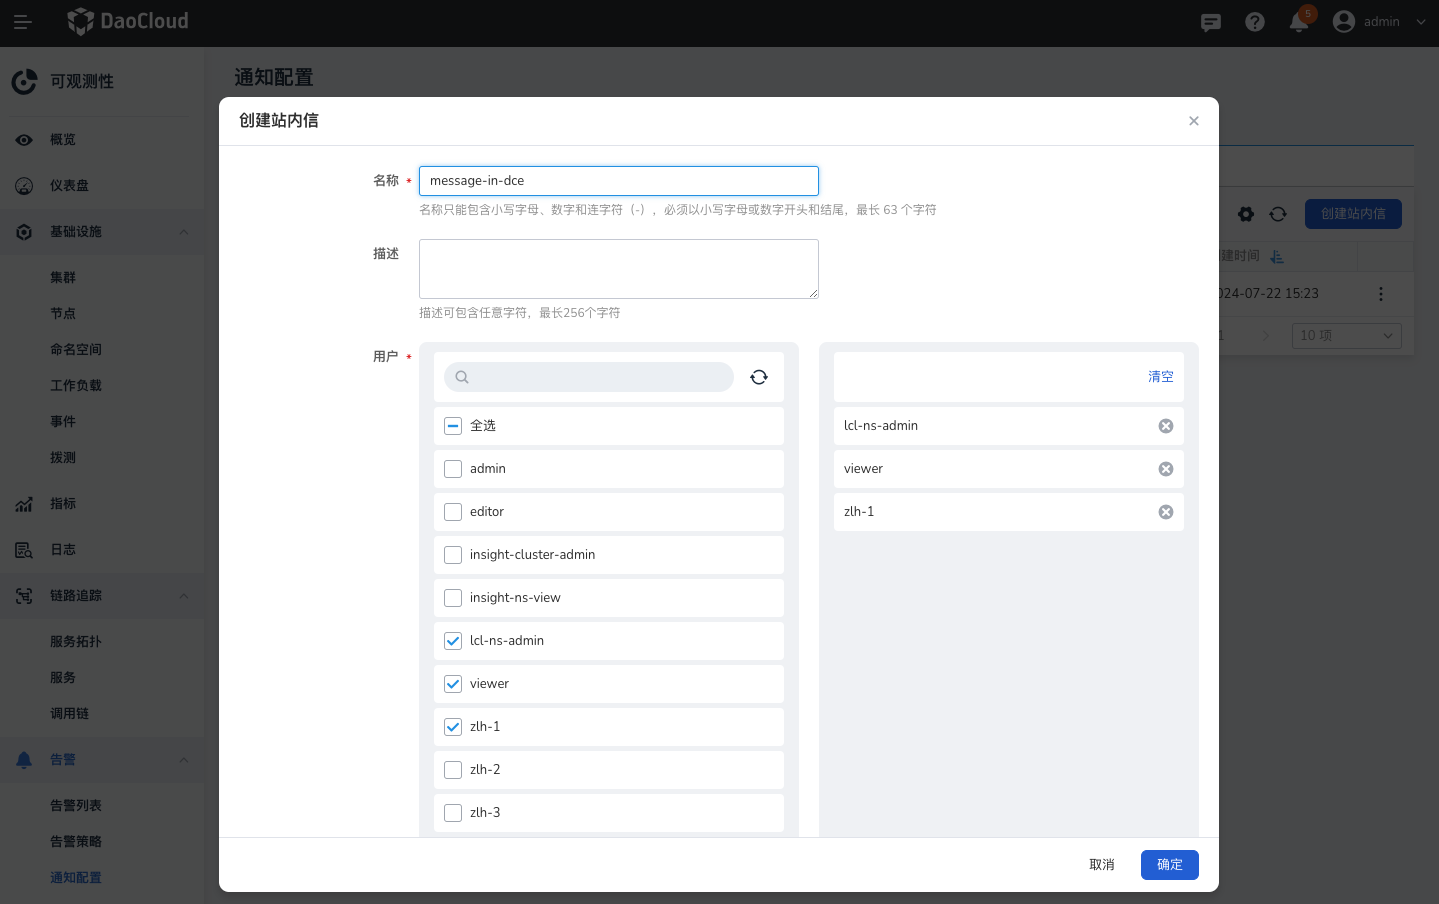Toggle the 全选 select-all checkbox
This screenshot has height=904, width=1439.
point(453,426)
